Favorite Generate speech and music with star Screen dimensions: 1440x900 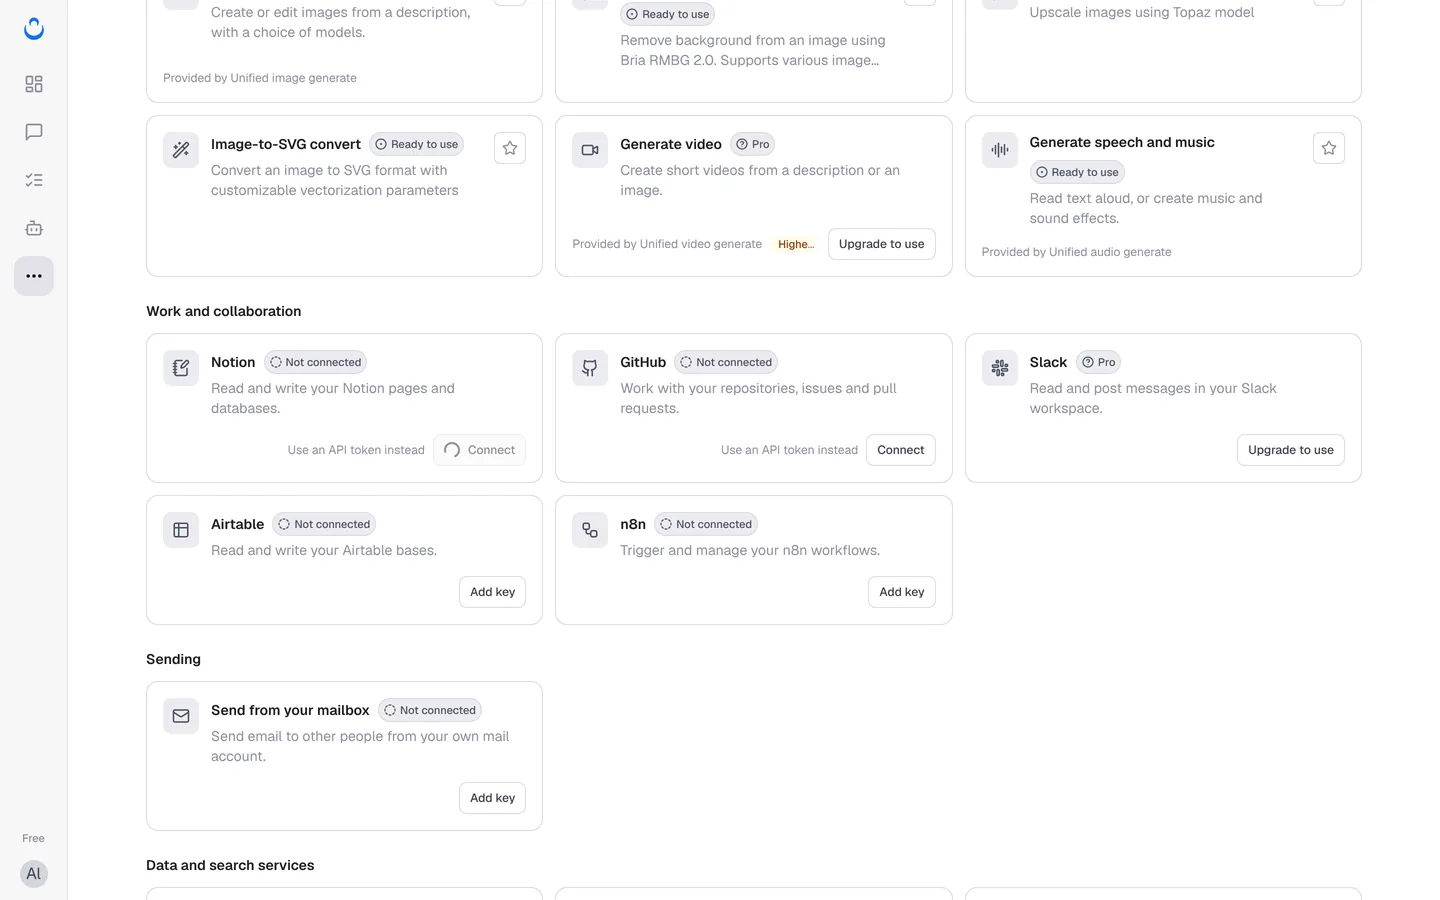pos(1329,148)
